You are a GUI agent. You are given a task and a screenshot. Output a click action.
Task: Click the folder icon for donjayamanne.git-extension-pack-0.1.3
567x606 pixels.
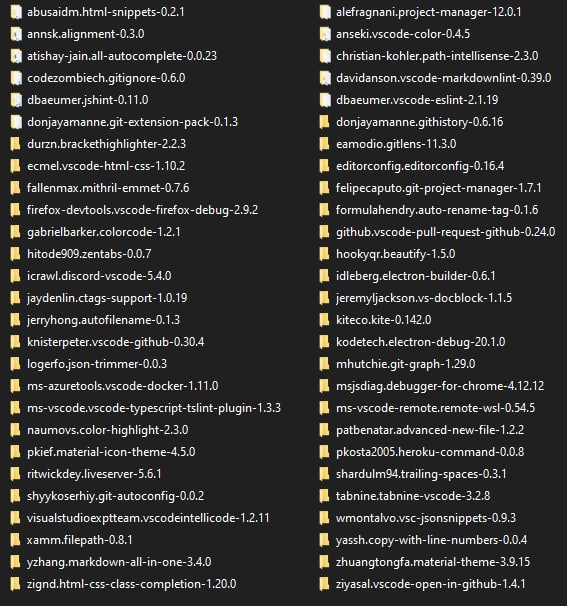tap(16, 122)
